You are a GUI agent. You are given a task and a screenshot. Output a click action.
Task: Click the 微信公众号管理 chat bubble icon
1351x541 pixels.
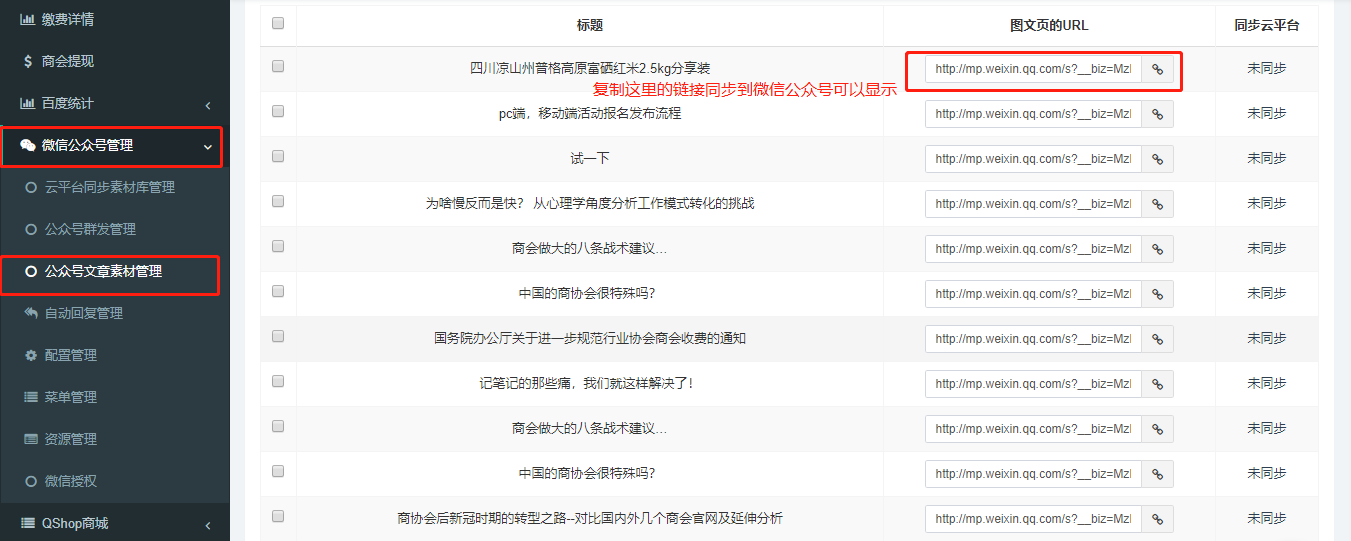tap(28, 146)
